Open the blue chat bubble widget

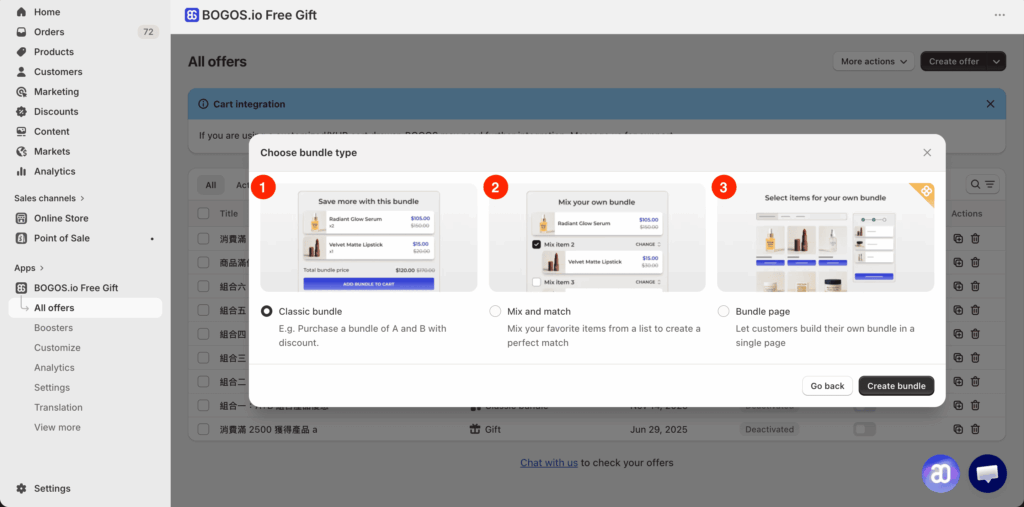pyautogui.click(x=987, y=474)
